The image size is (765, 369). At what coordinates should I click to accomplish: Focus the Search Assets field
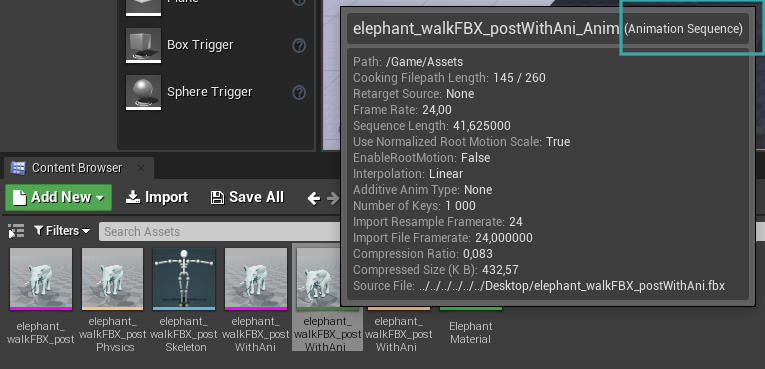click(220, 231)
